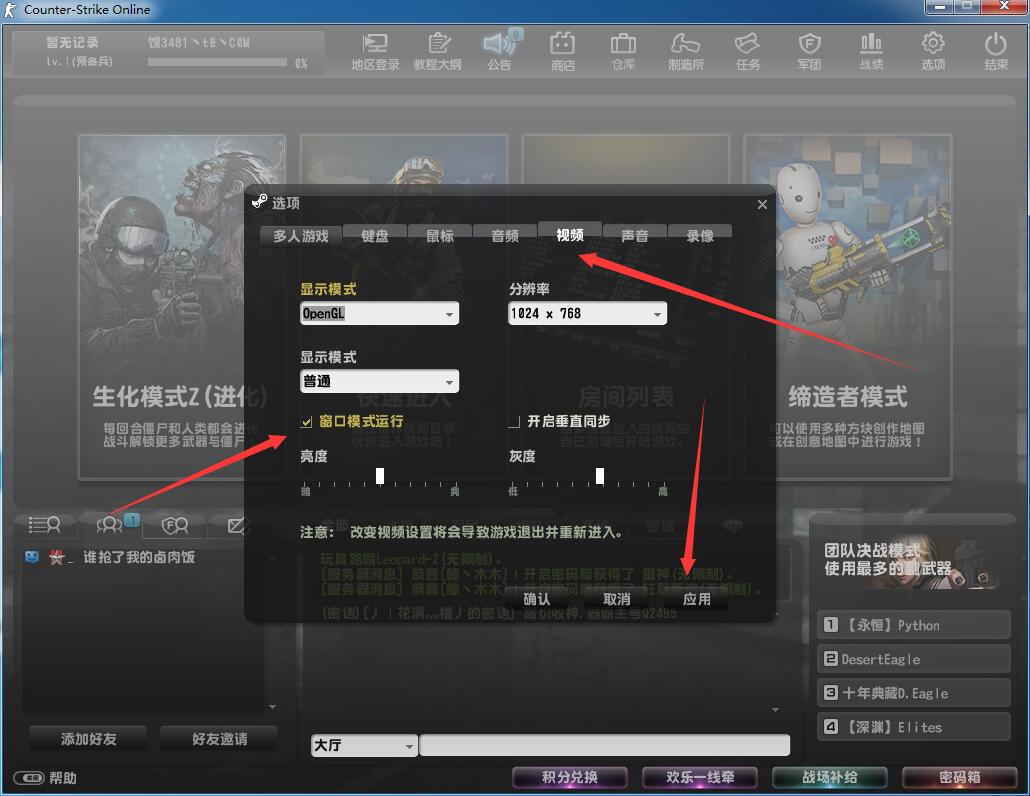This screenshot has width=1030, height=796.
Task: Click 添加好友 button
Action: [88, 739]
